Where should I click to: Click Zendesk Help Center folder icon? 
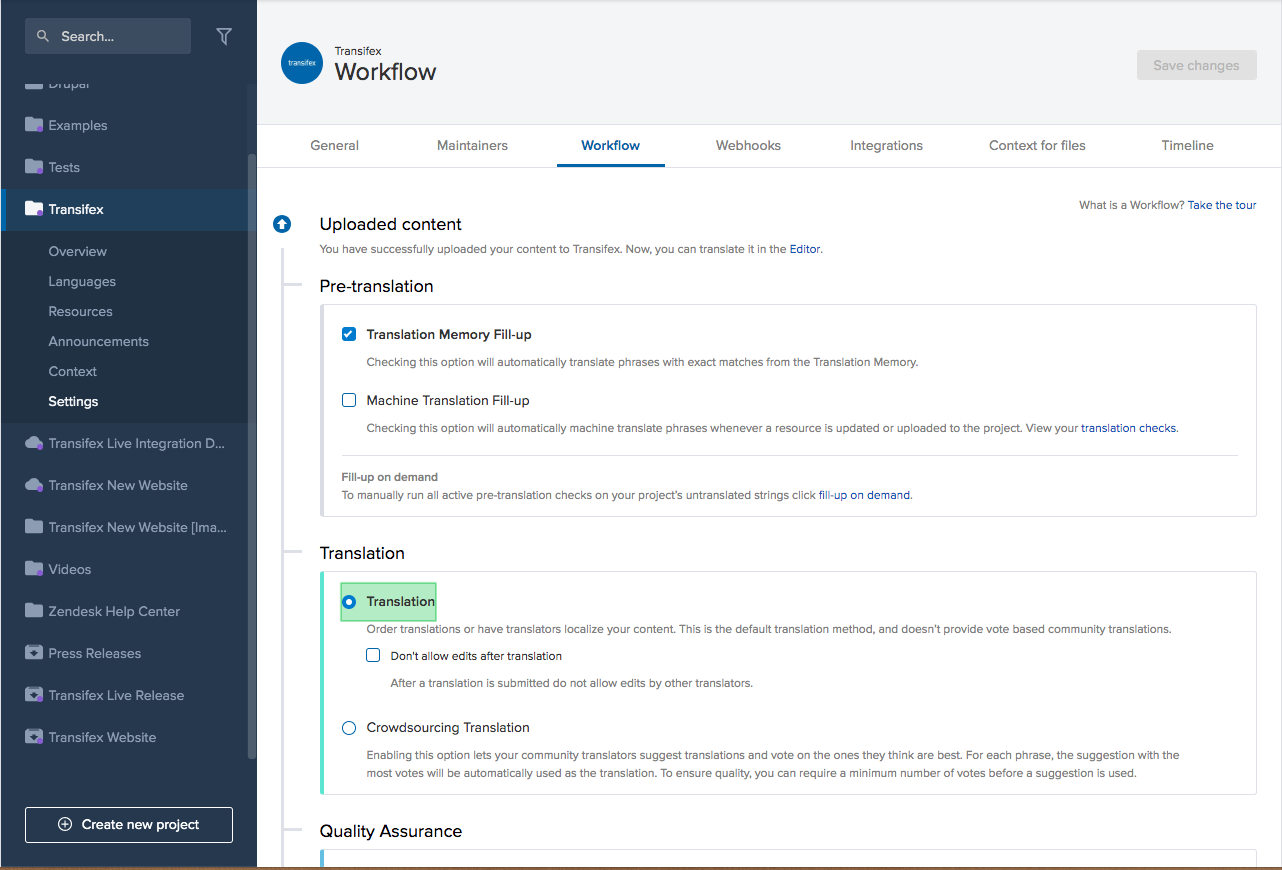(33, 611)
